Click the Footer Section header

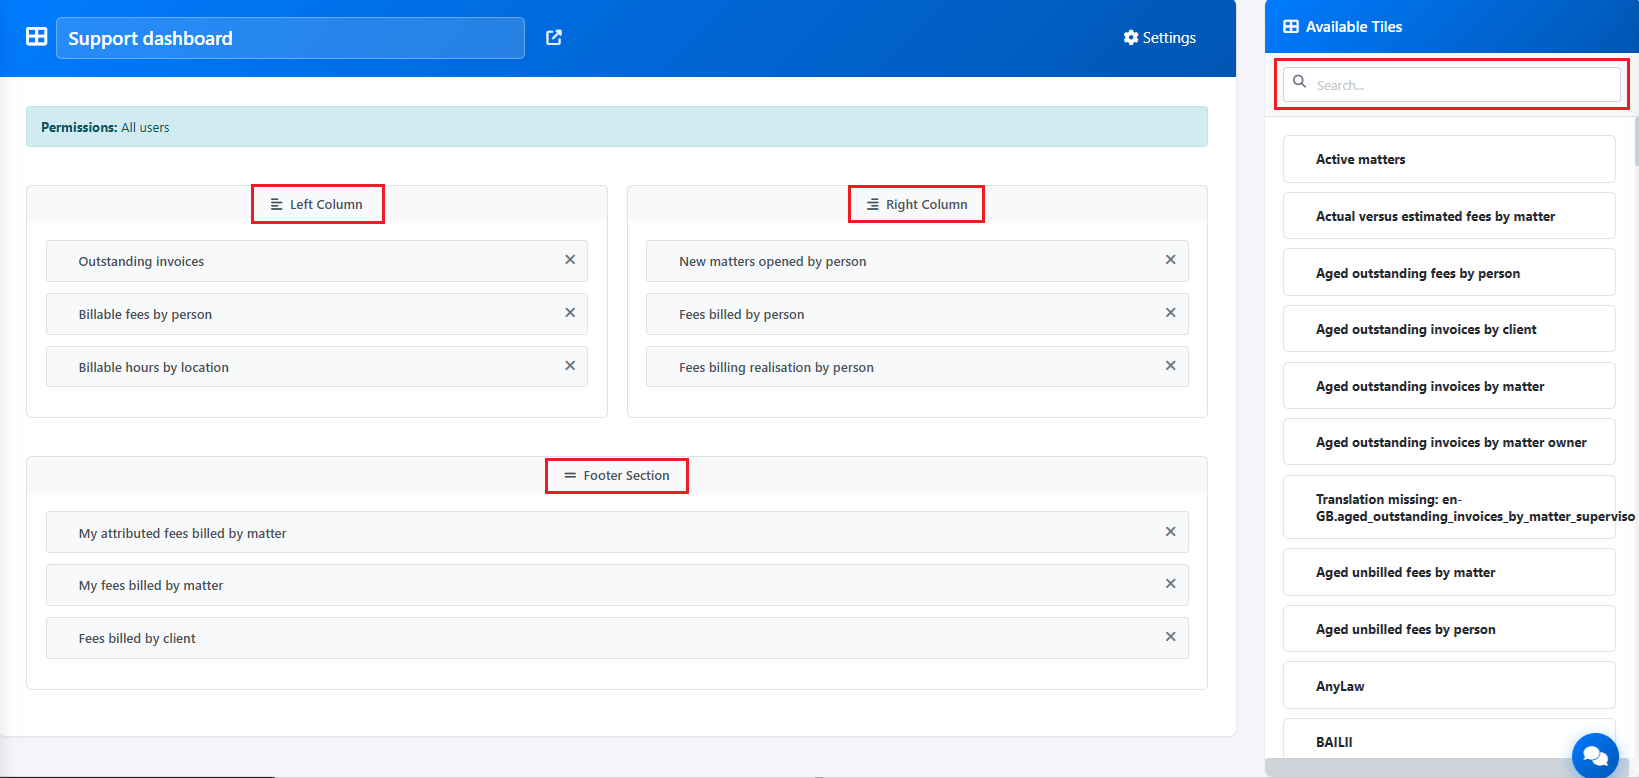[x=616, y=476]
